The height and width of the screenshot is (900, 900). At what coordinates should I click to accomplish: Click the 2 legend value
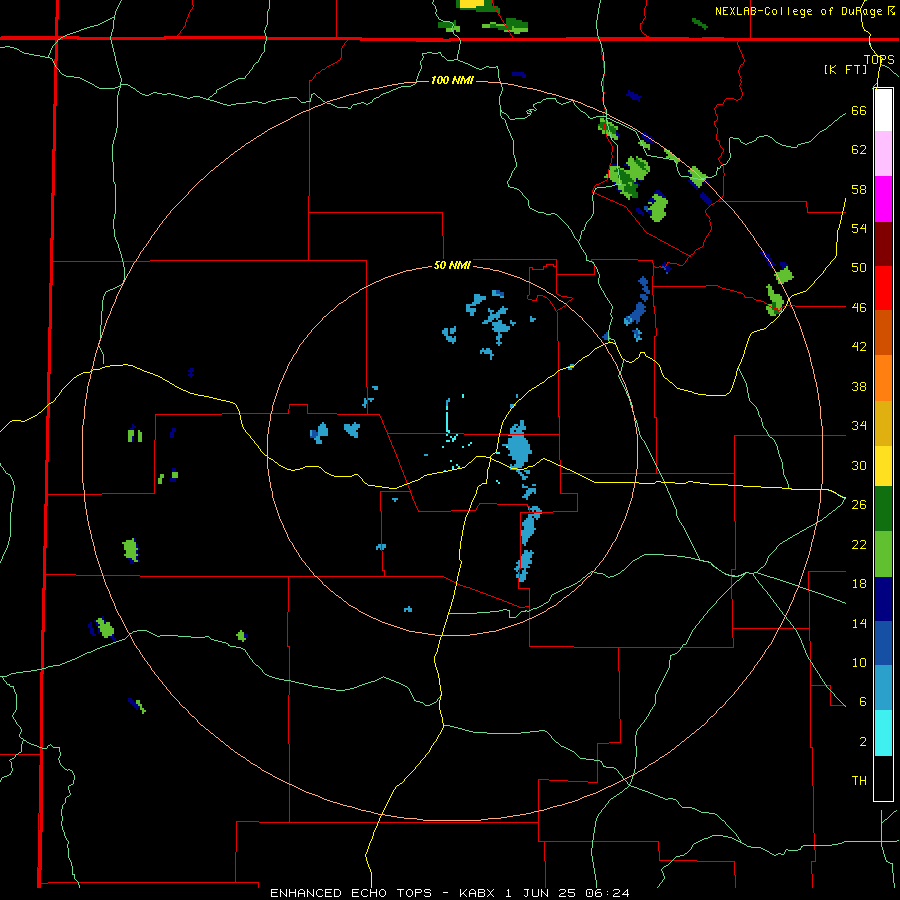863,742
